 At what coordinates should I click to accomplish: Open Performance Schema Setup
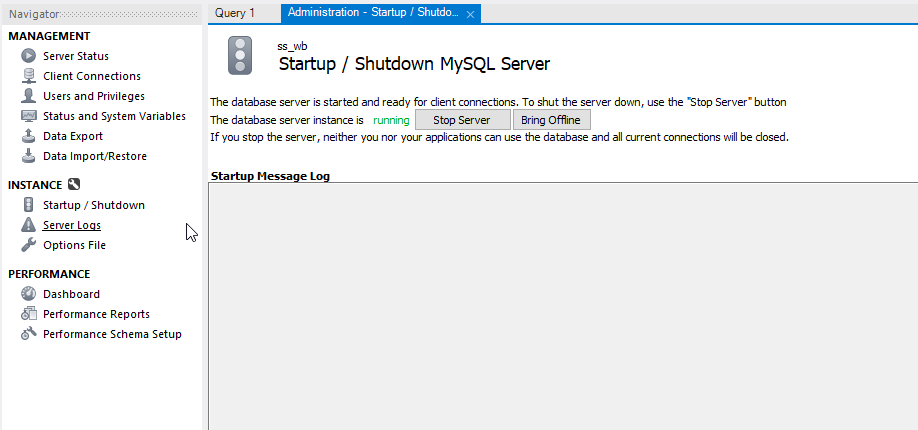(x=112, y=334)
